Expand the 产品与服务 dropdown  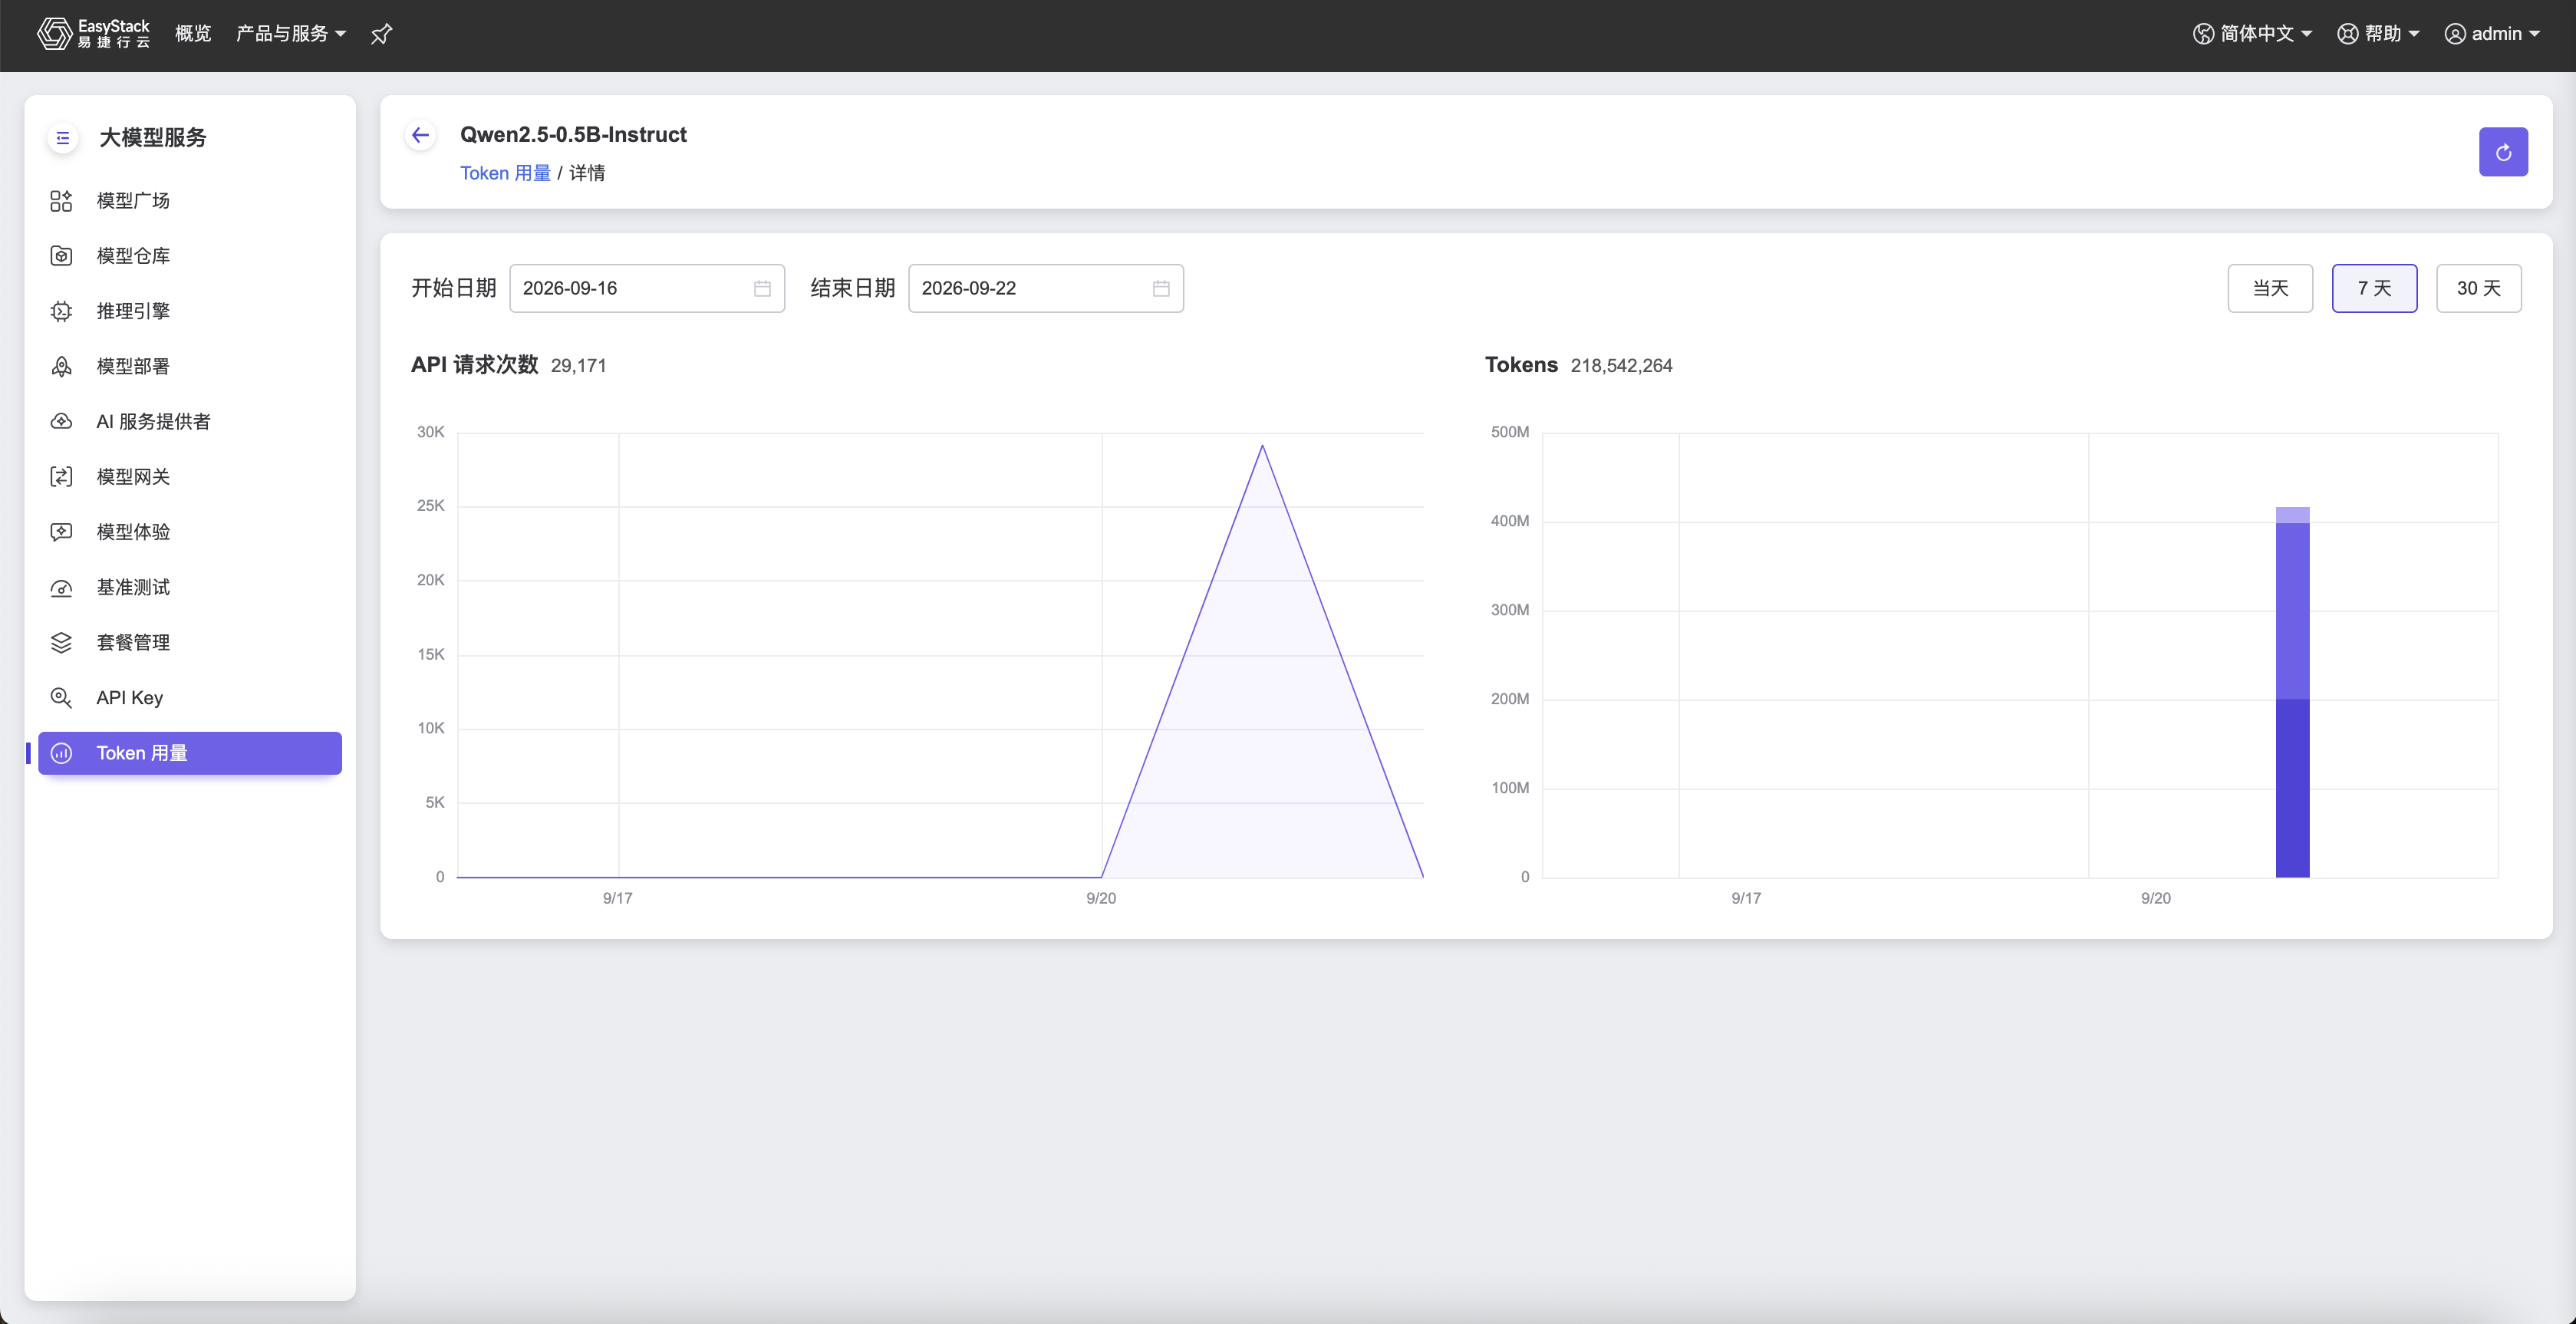[x=291, y=34]
